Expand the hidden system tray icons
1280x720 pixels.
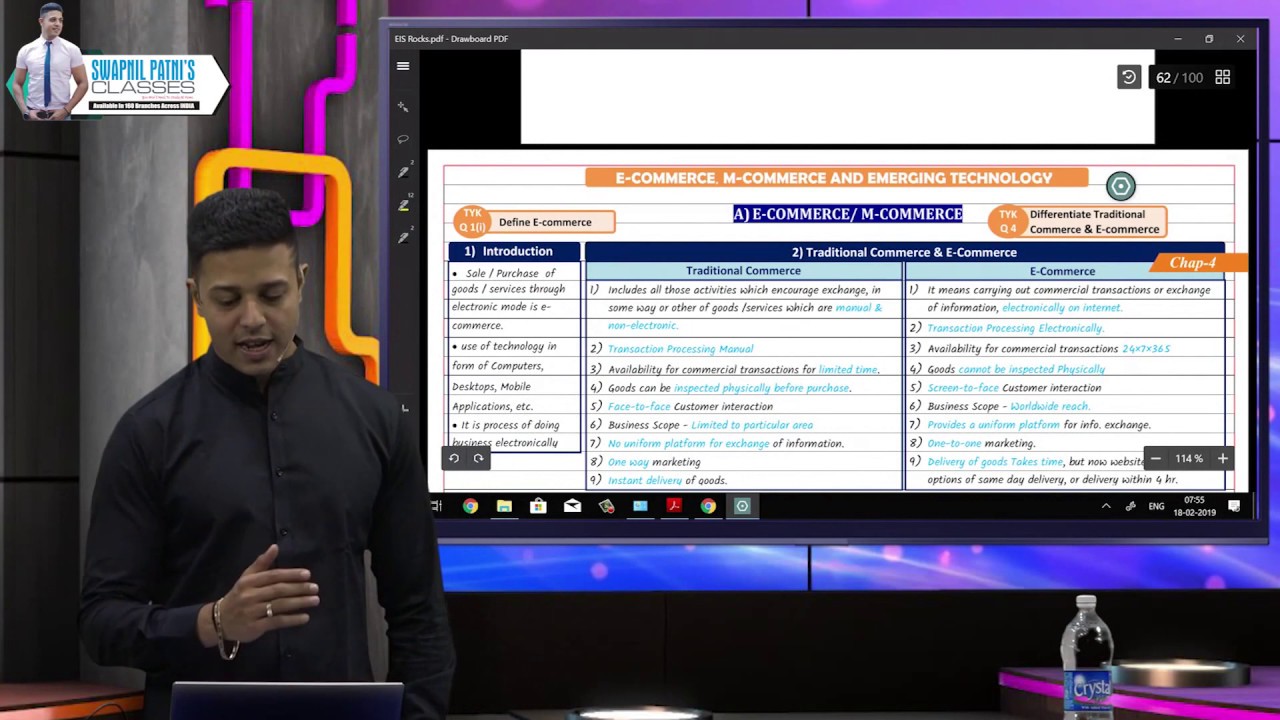coord(1106,507)
